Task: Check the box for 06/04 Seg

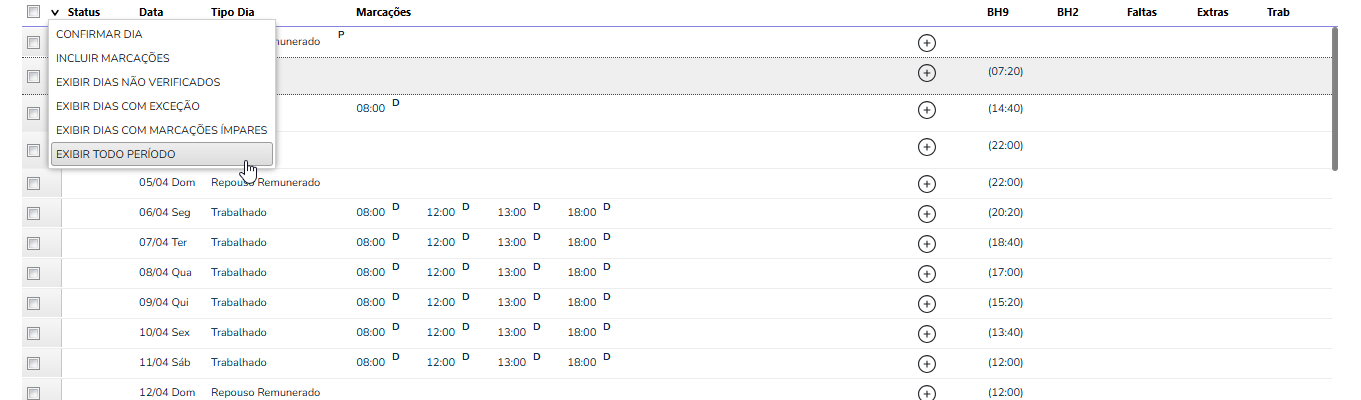Action: tap(33, 213)
